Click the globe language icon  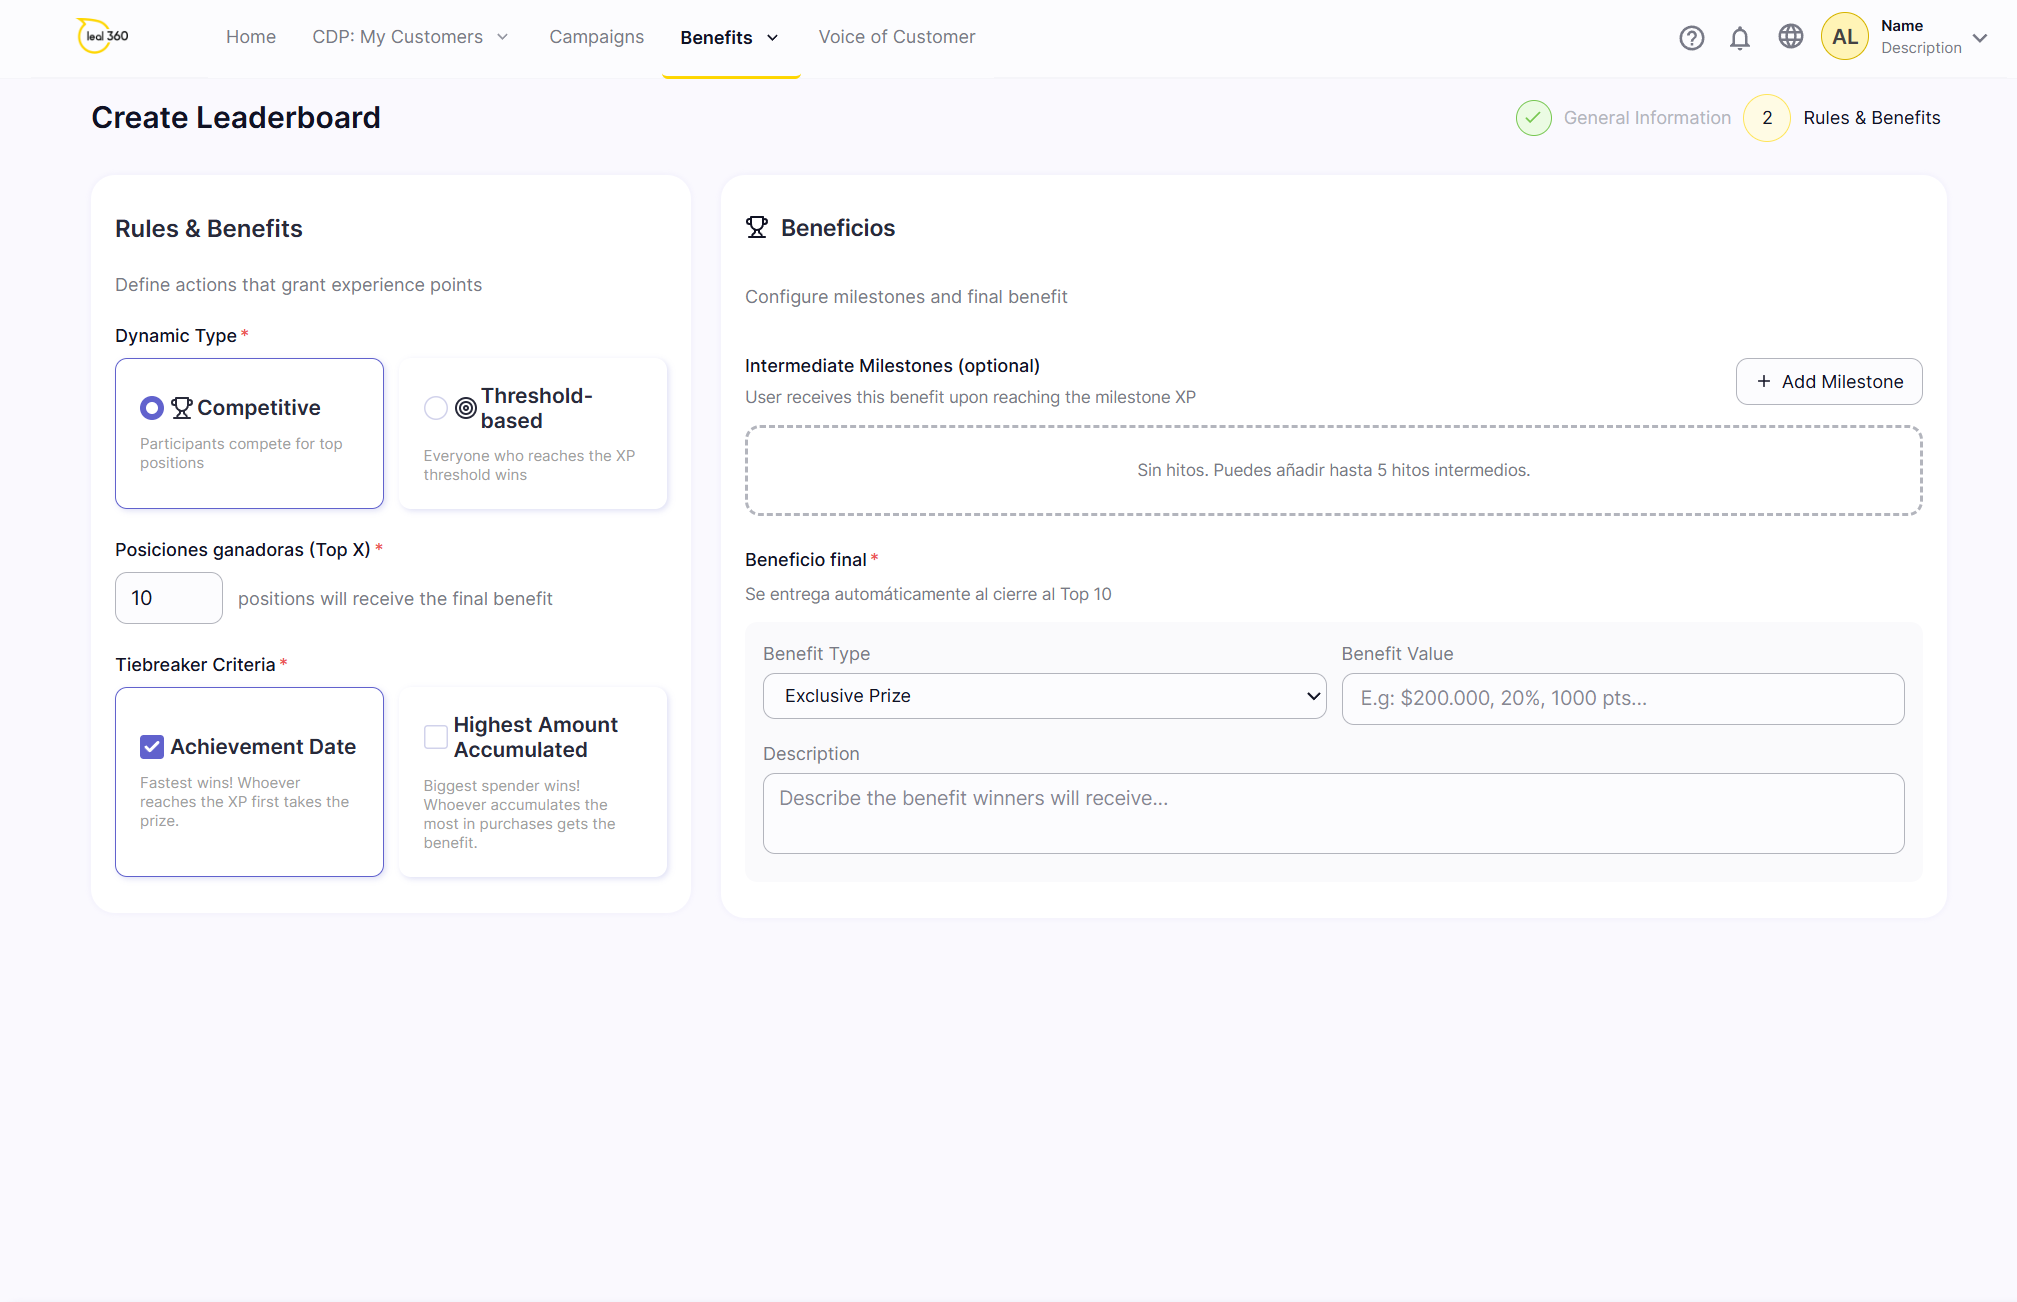click(x=1790, y=37)
